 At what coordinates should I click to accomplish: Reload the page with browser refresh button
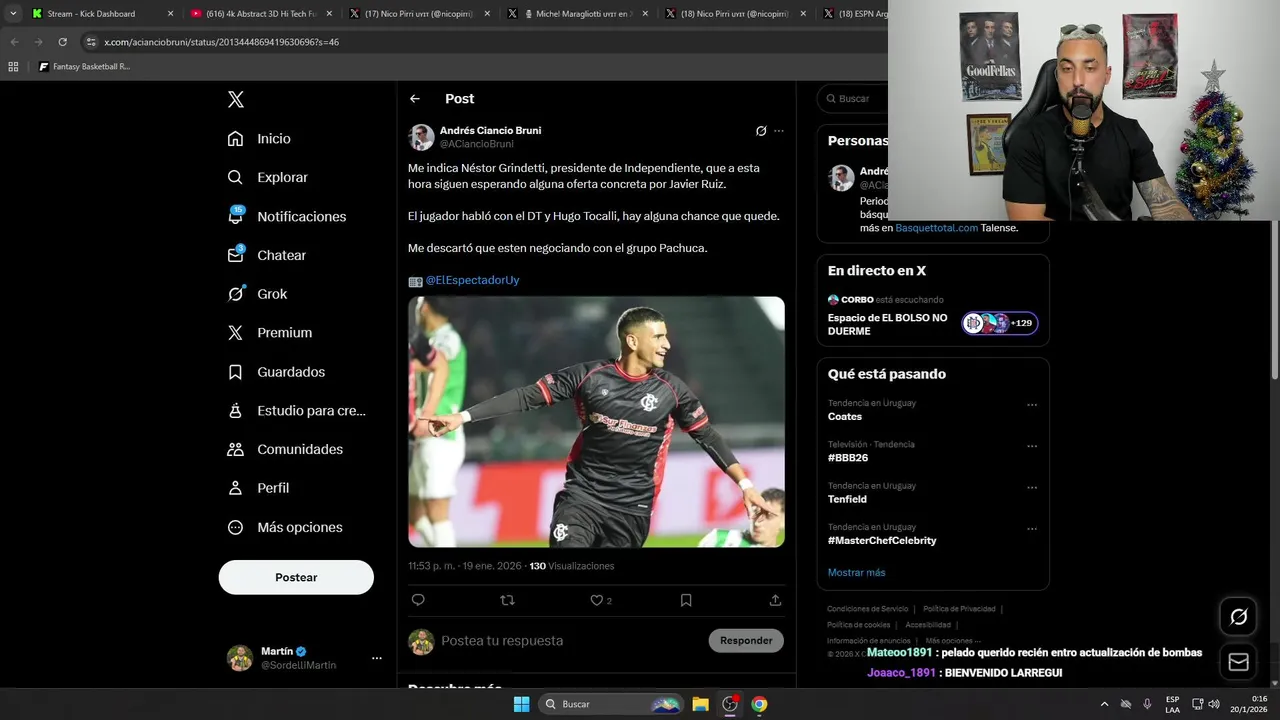(x=62, y=42)
